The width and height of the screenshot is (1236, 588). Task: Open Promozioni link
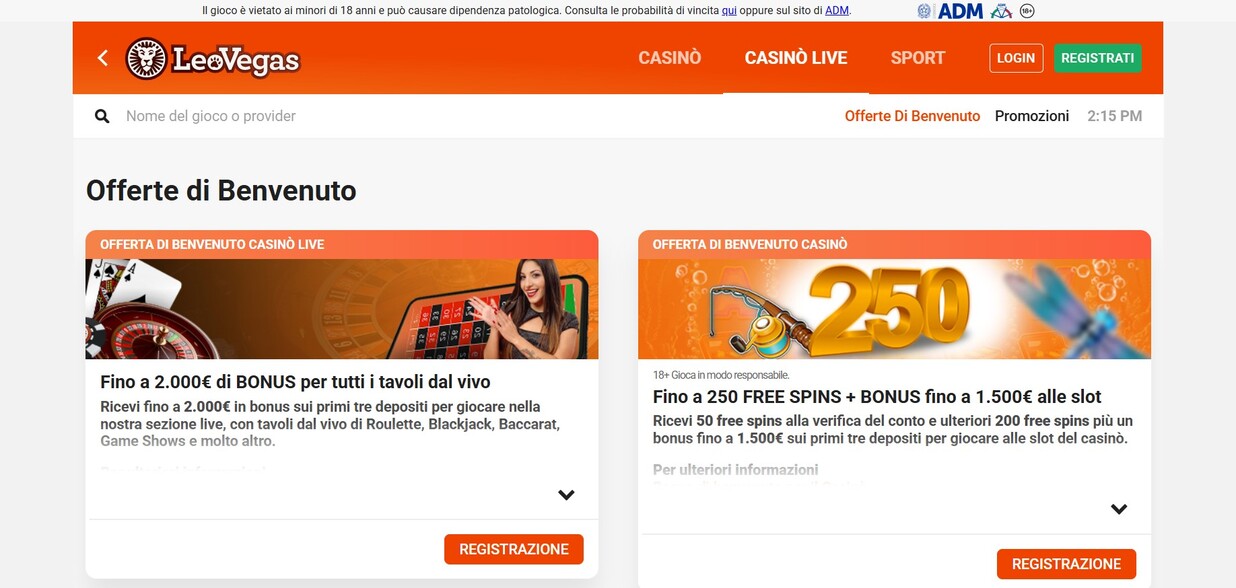point(1032,116)
